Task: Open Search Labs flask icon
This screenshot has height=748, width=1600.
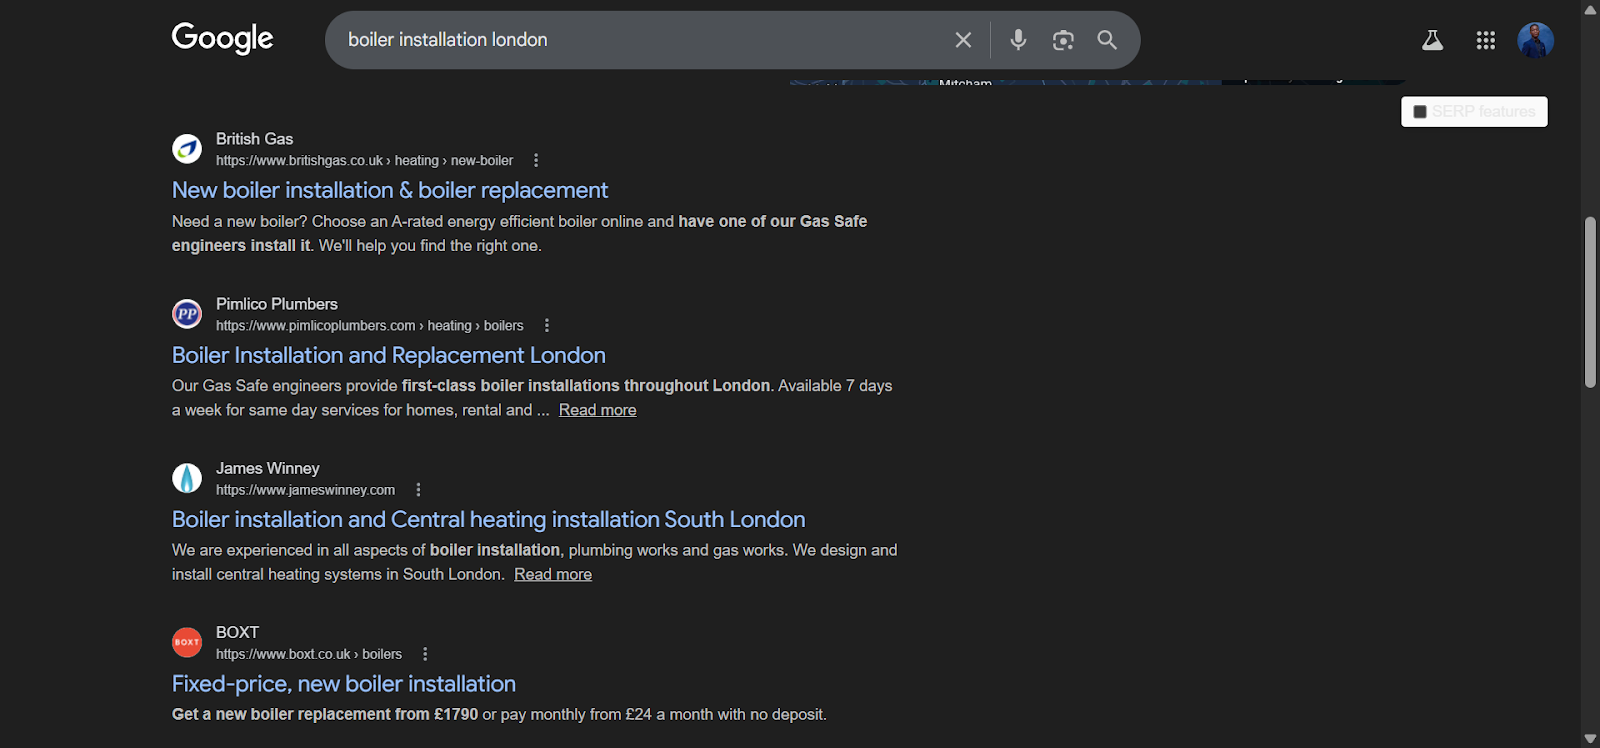Action: point(1432,40)
